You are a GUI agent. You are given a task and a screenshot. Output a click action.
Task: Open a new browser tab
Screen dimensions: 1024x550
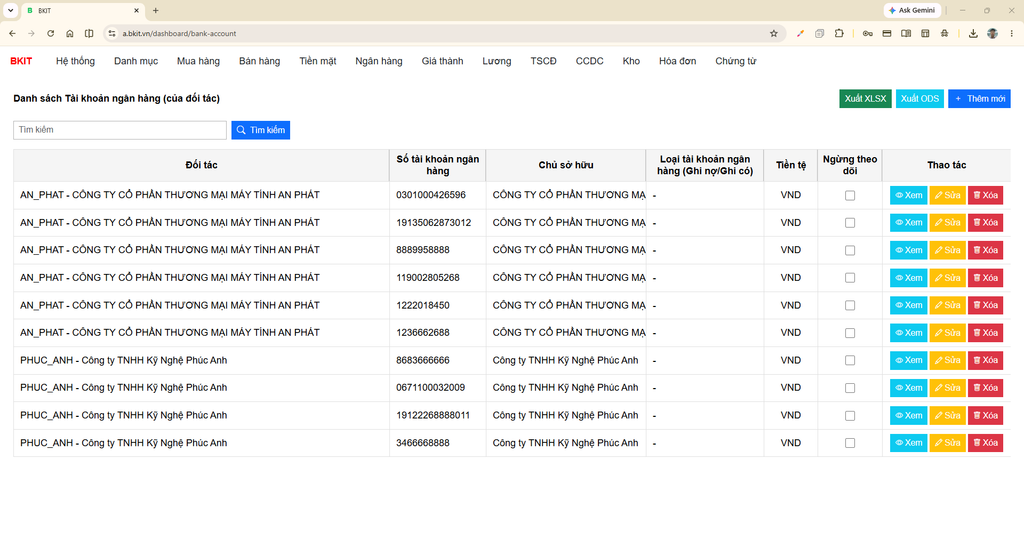point(155,10)
